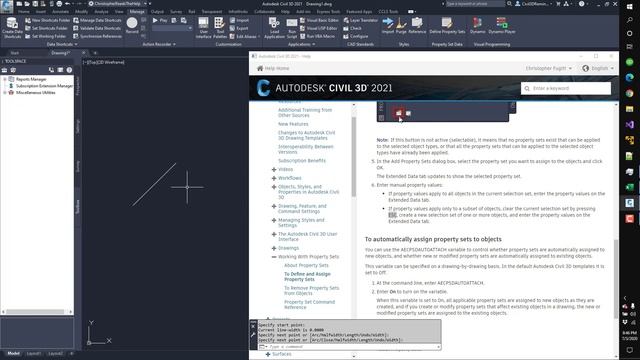The height and width of the screenshot is (360, 640).
Task: Expand Miscellaneous Utilities tree node
Action: tap(5, 93)
